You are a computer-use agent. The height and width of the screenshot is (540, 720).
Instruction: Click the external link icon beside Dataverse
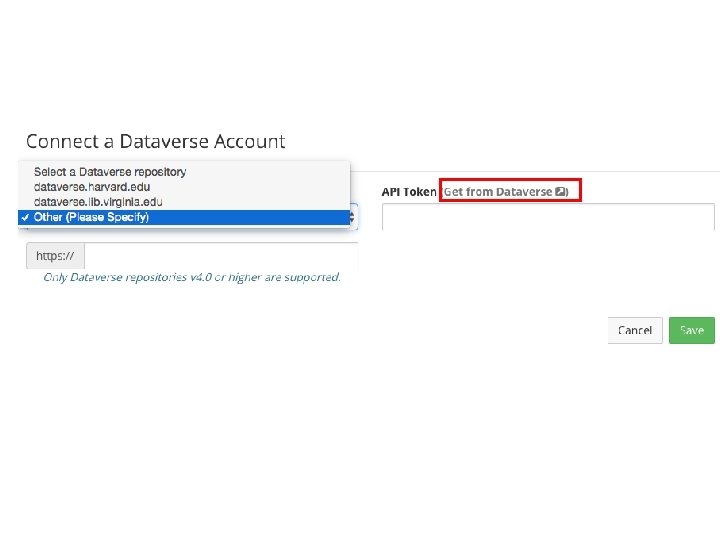(560, 191)
